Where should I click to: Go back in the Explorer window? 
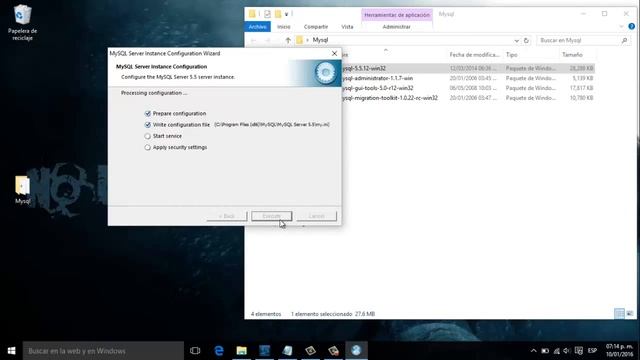click(253, 40)
